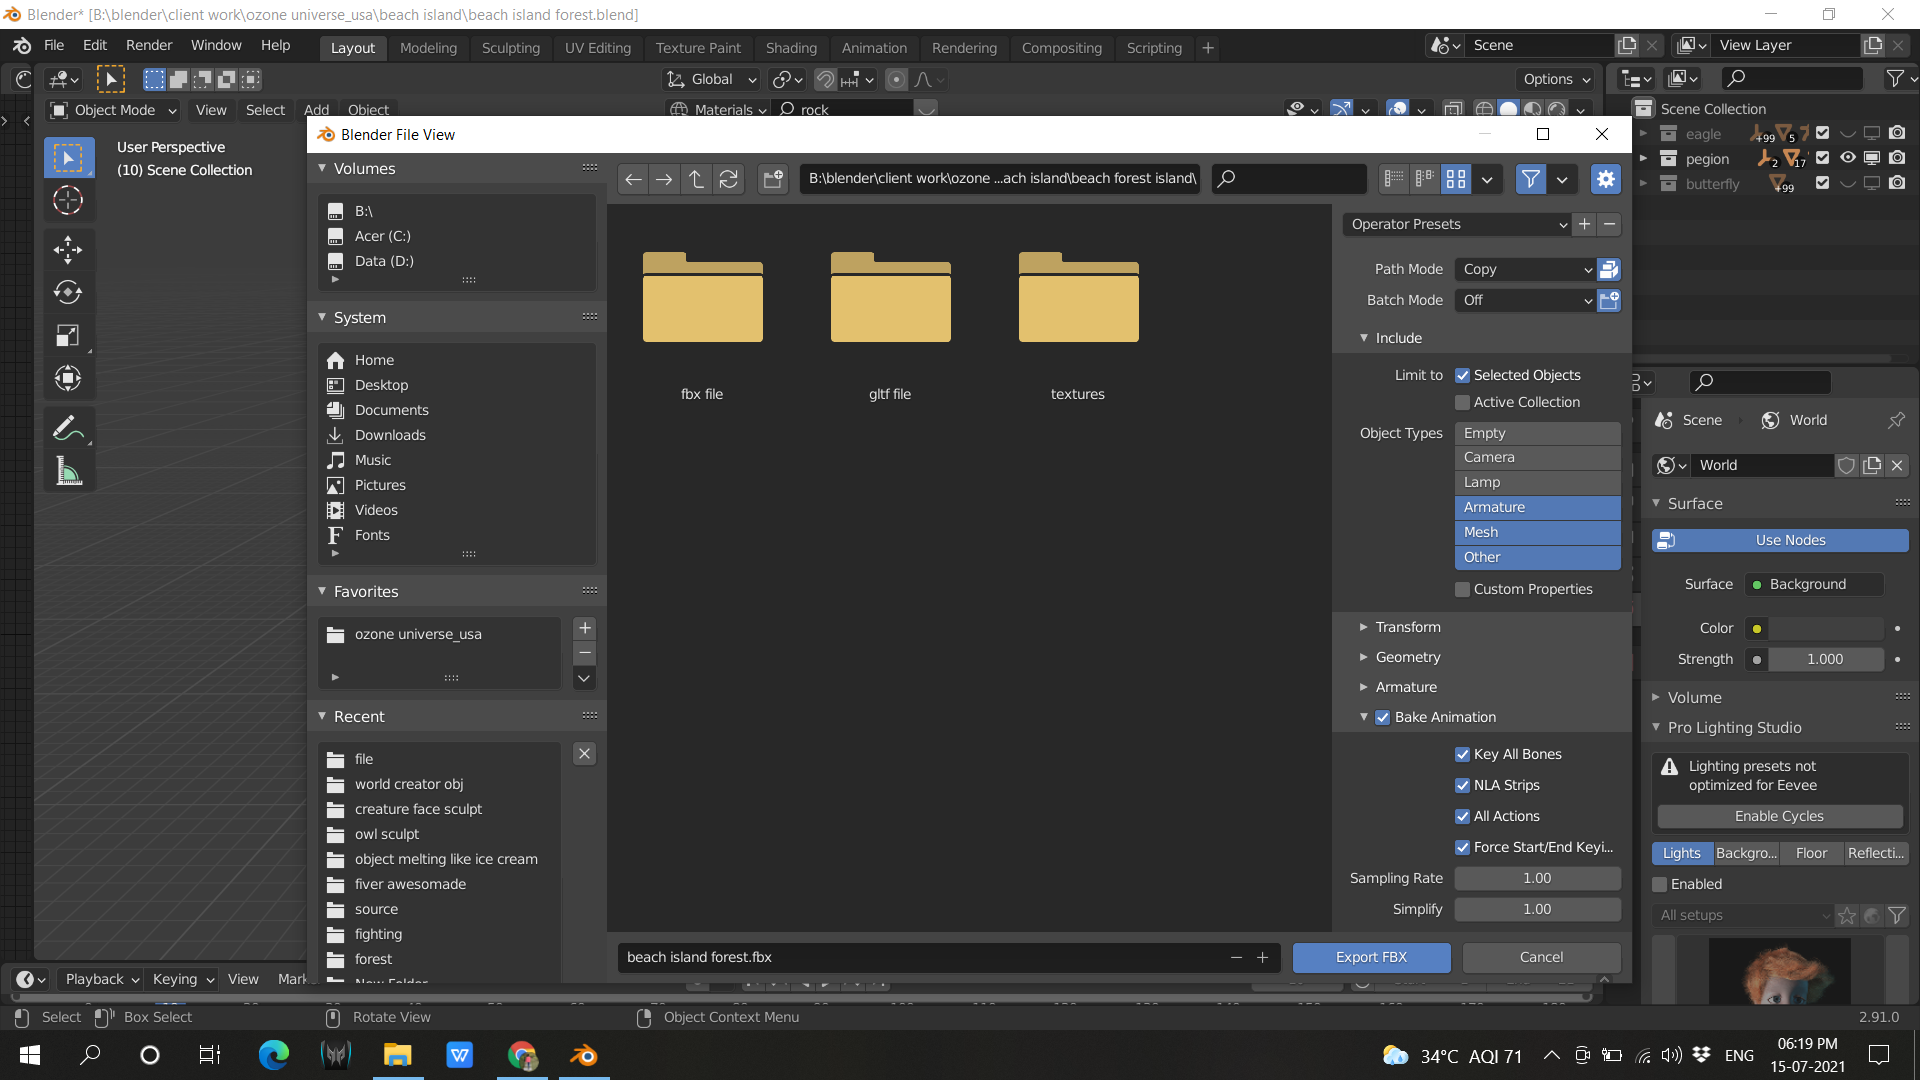The height and width of the screenshot is (1080, 1920).
Task: Uncheck All Actions option
Action: click(x=1463, y=816)
